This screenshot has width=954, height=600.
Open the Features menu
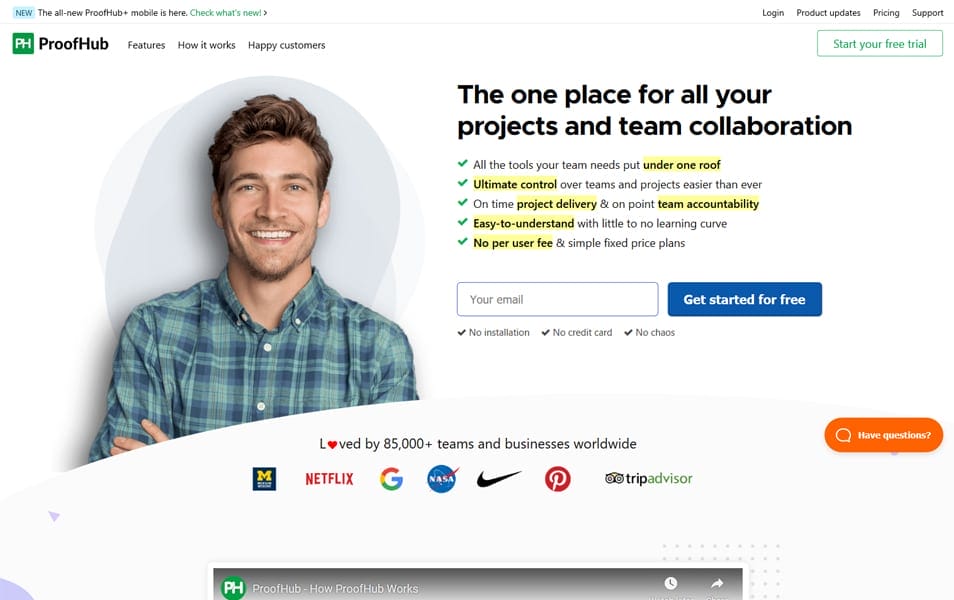click(x=146, y=45)
